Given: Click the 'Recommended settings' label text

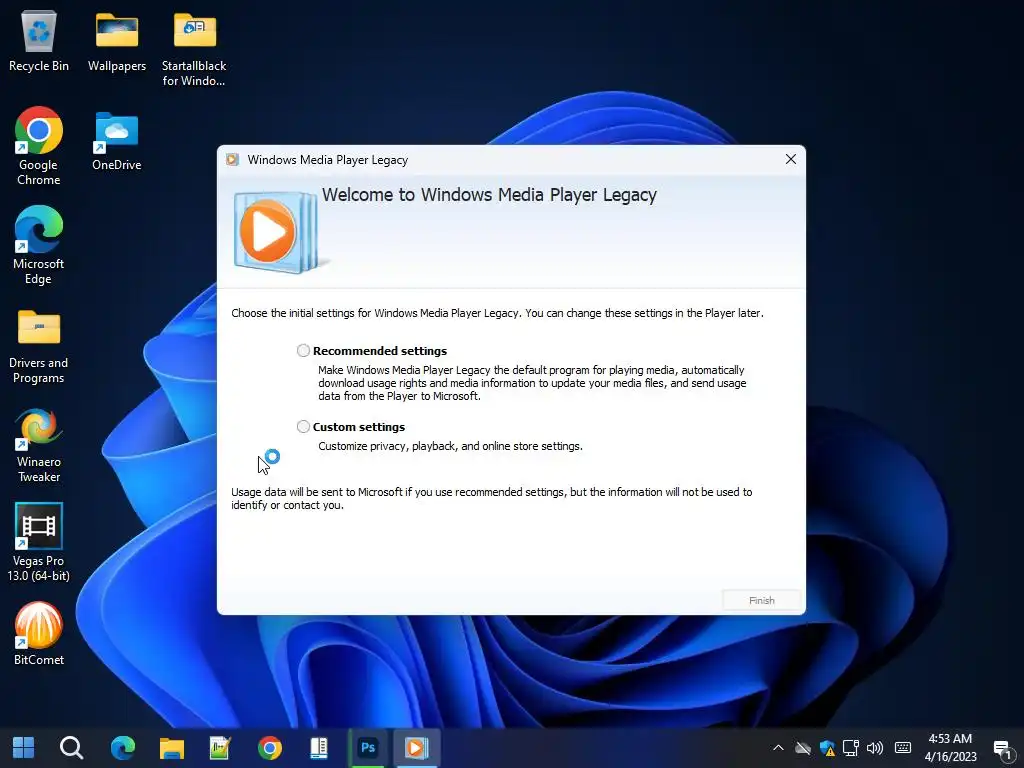Looking at the screenshot, I should 380,351.
